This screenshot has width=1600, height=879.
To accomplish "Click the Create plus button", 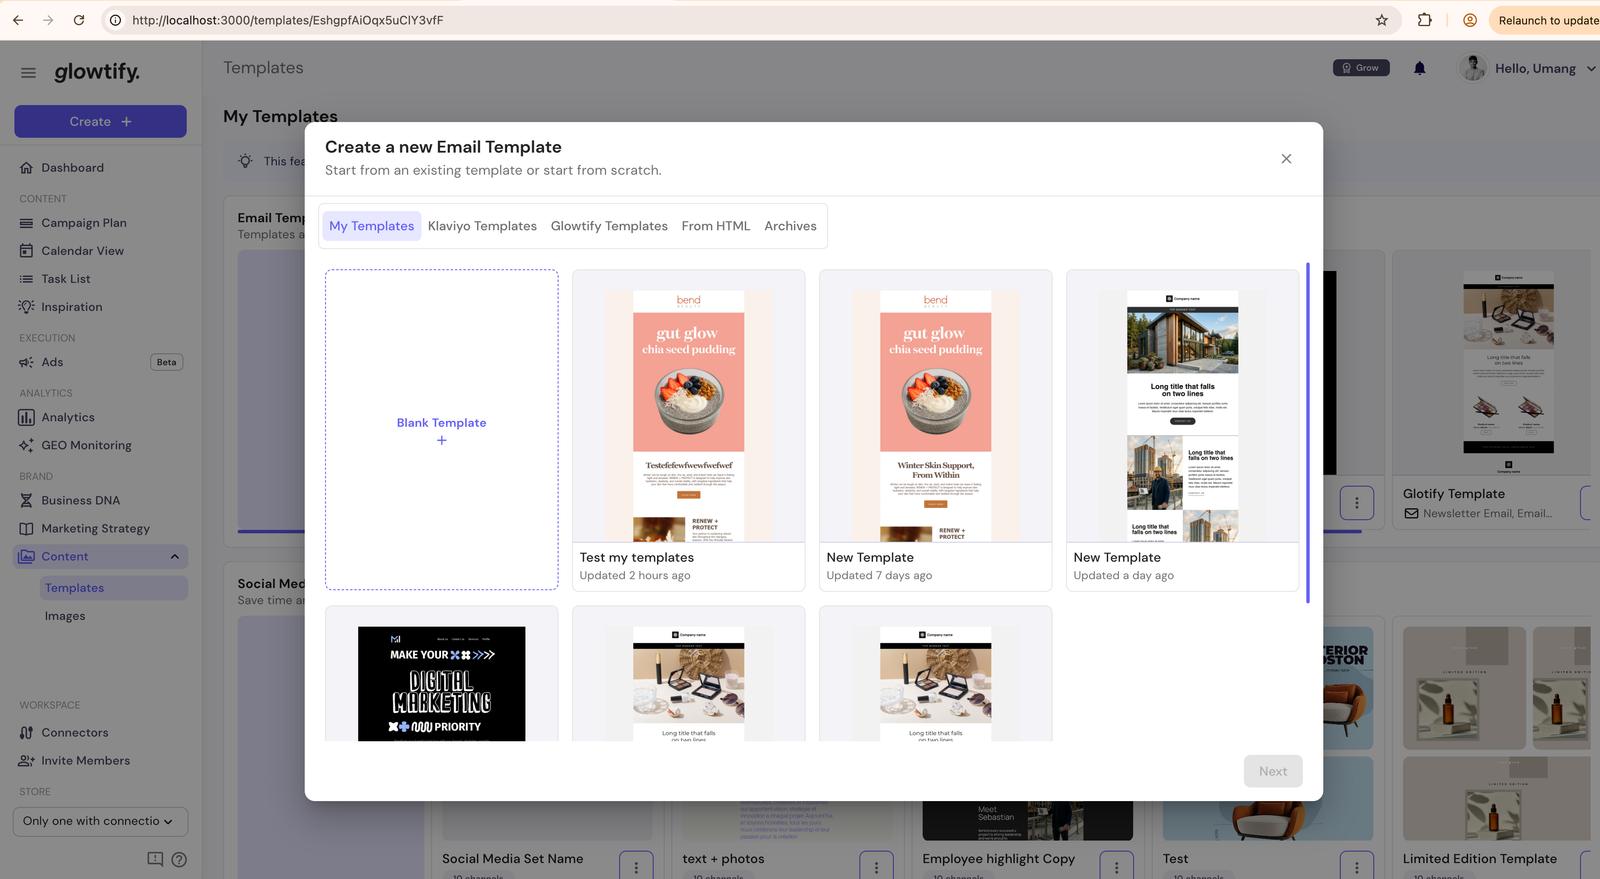I will coord(100,121).
